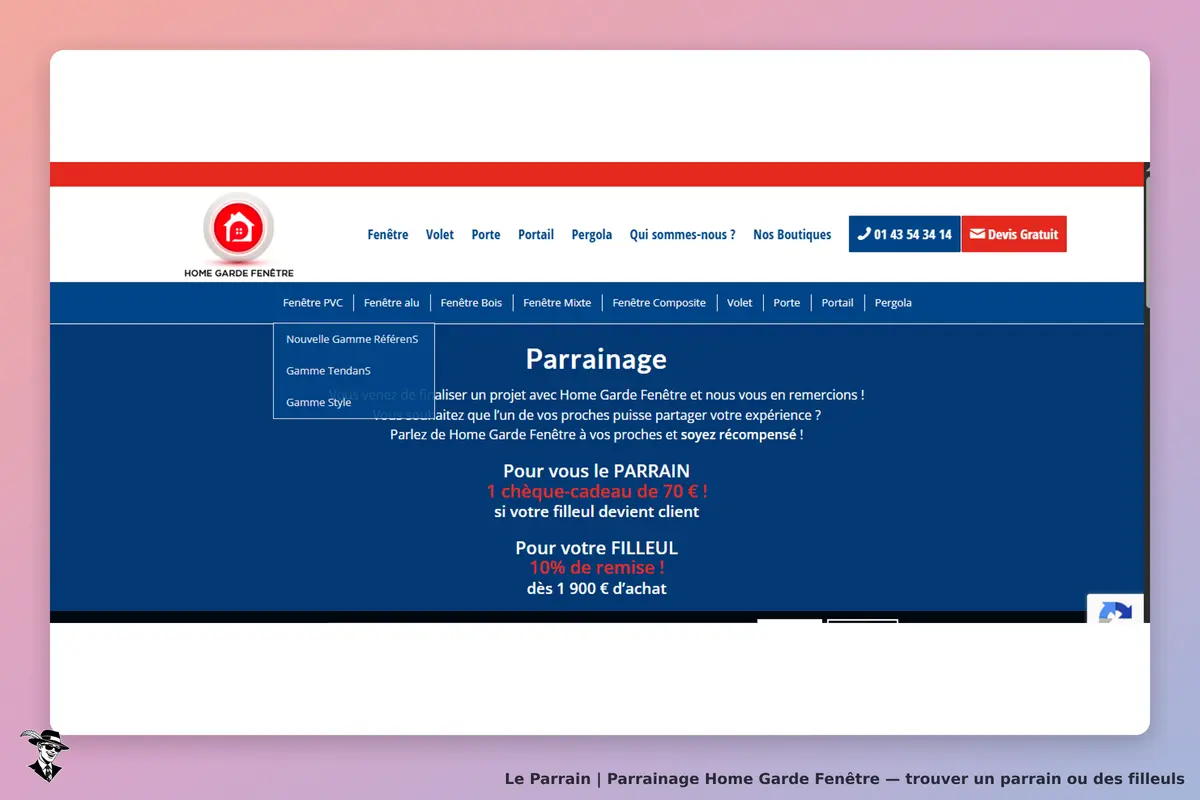Open the Porte main menu
This screenshot has width=1200, height=800.
pos(486,234)
